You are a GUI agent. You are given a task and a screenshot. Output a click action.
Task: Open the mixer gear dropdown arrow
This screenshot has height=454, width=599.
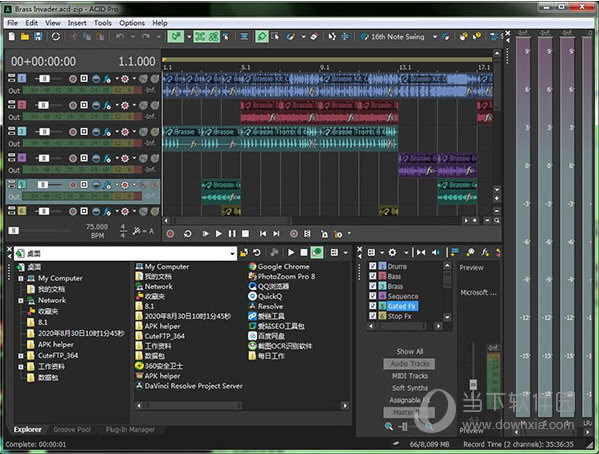(406, 253)
